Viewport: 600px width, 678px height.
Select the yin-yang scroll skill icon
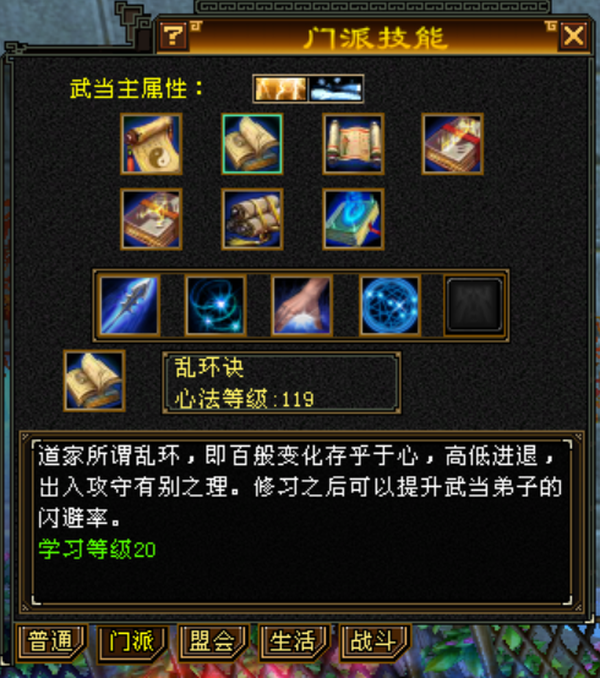click(x=151, y=144)
